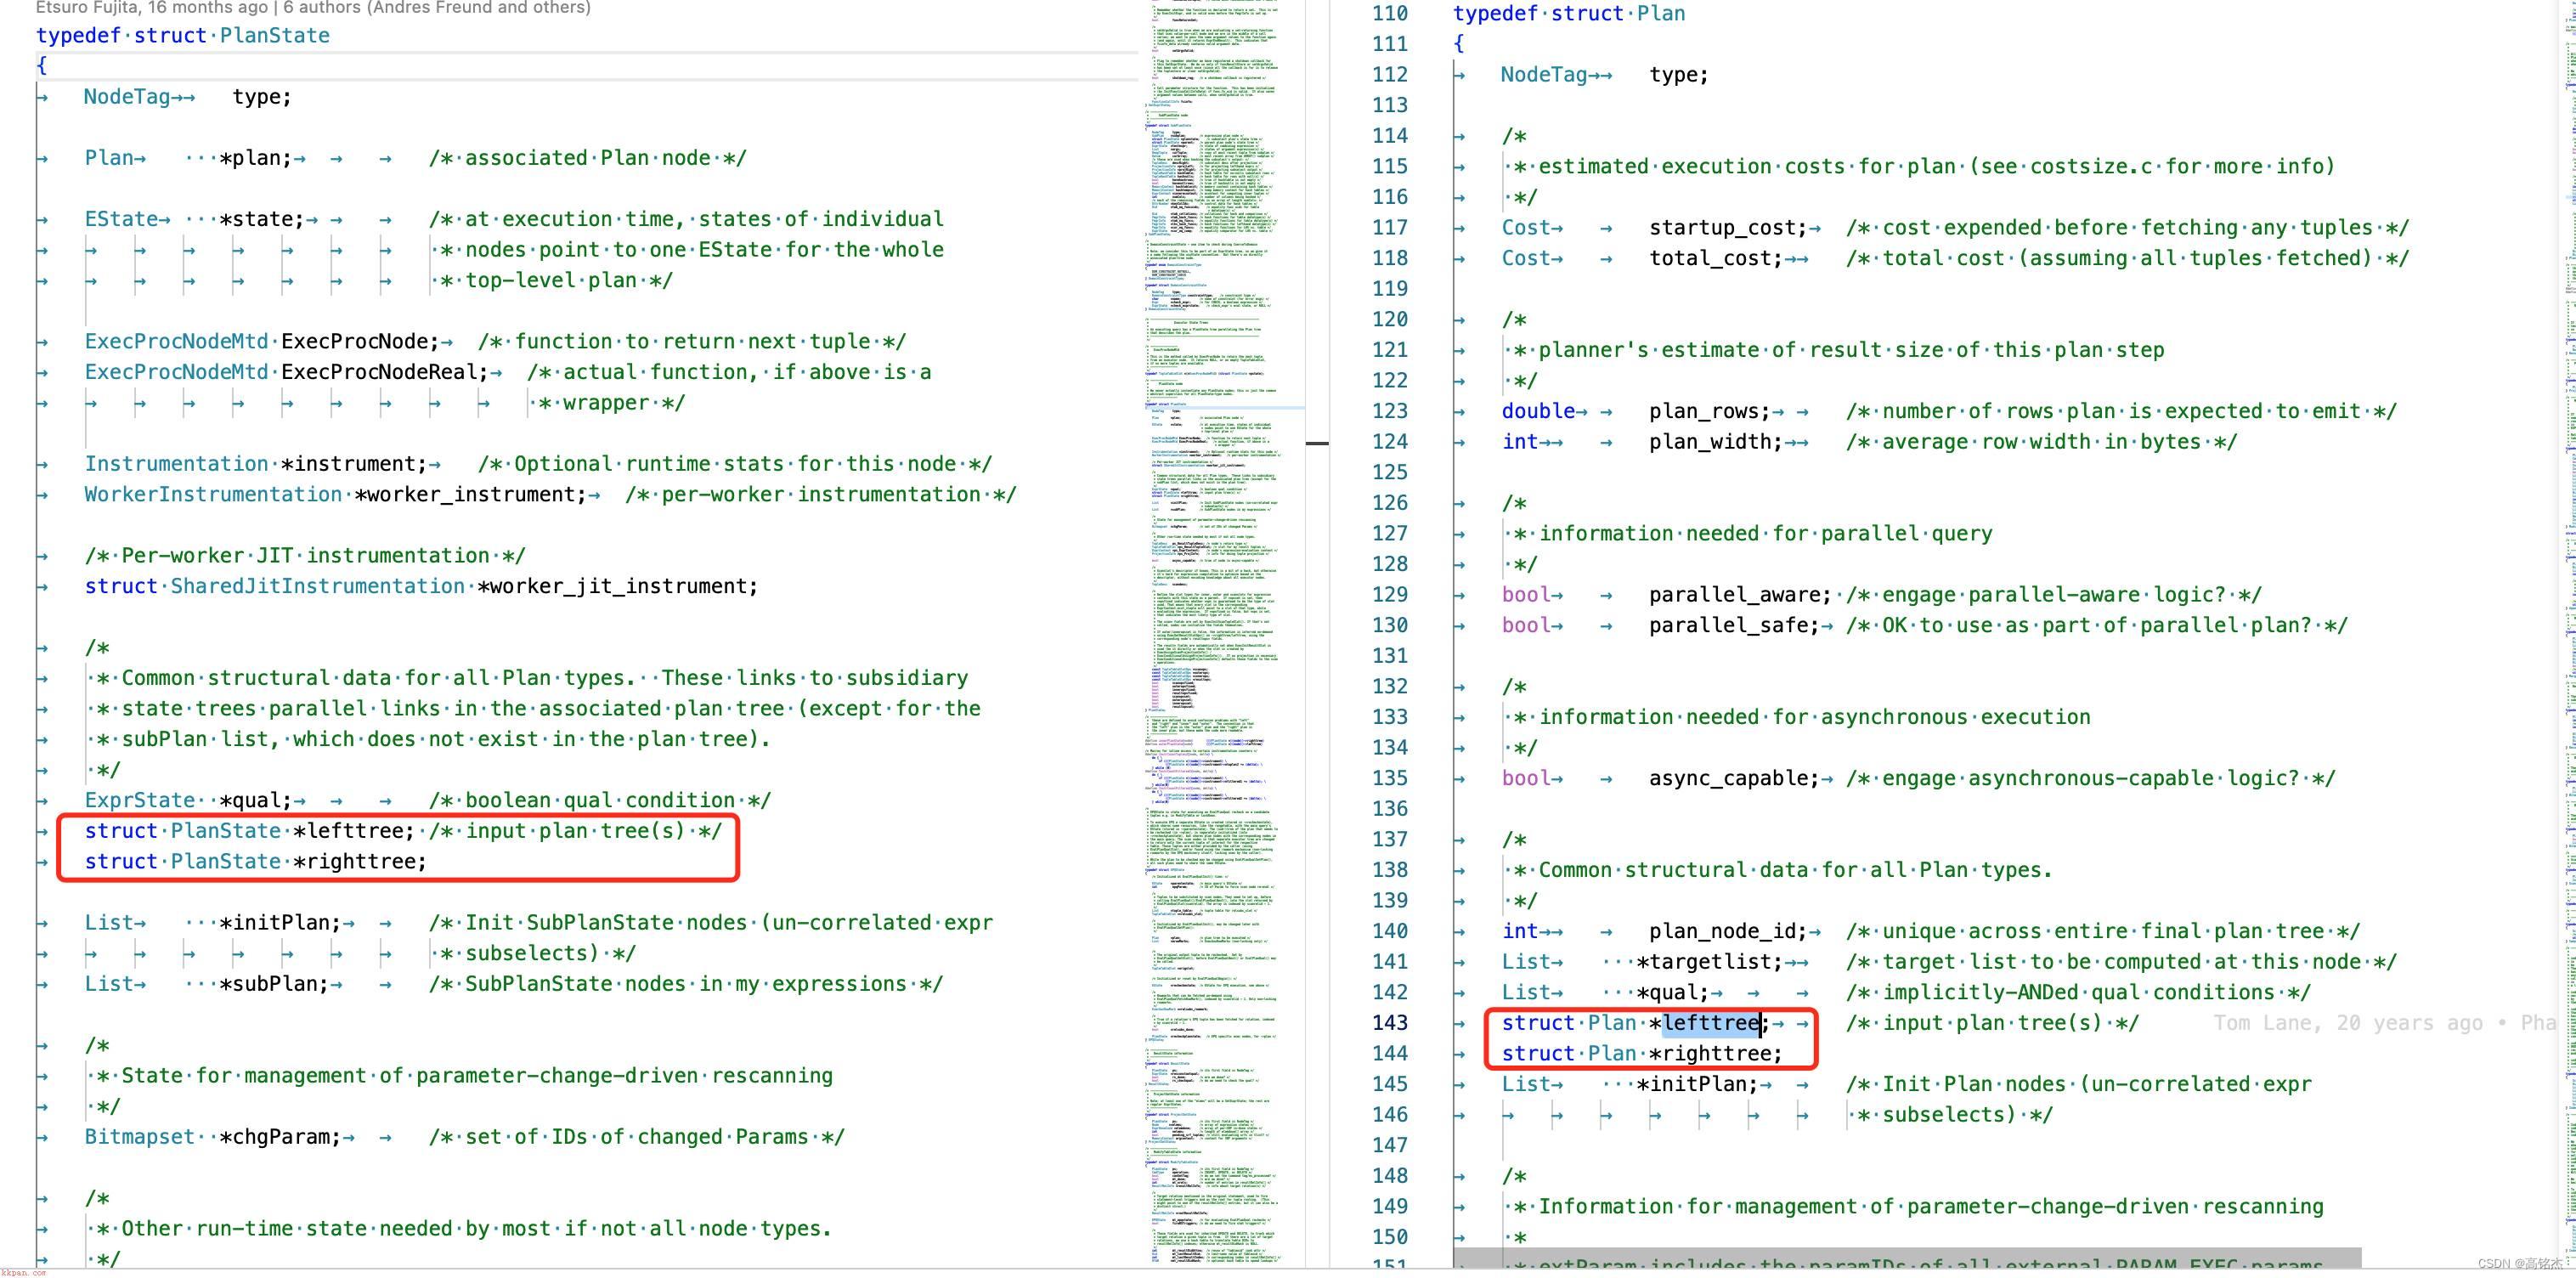
Task: Click the 'WorkerInstrumentation' type name
Action: click(x=213, y=495)
